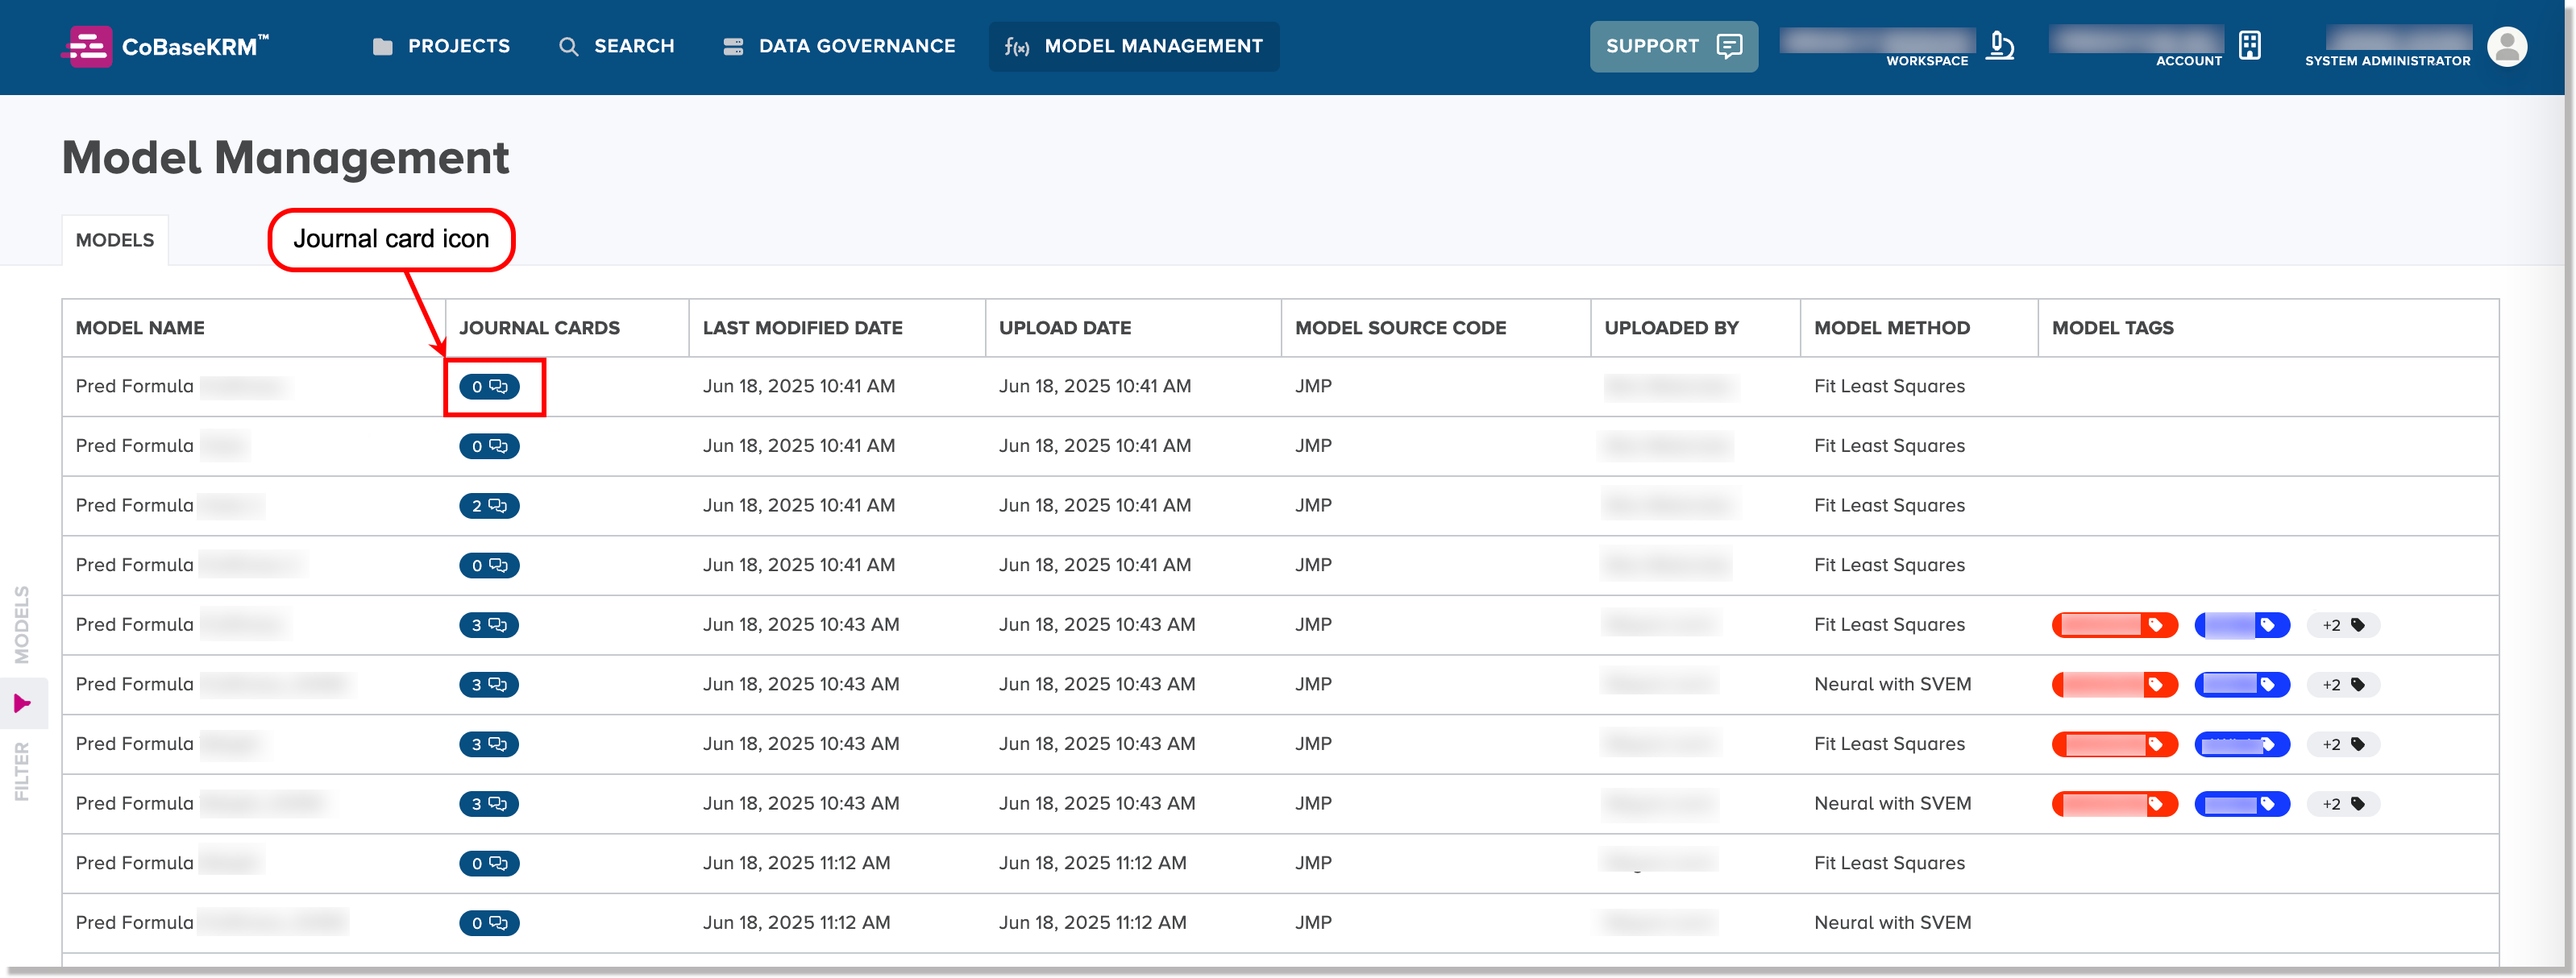Open the system administrator avatar
The width and height of the screenshot is (2576, 978).
click(x=2506, y=46)
